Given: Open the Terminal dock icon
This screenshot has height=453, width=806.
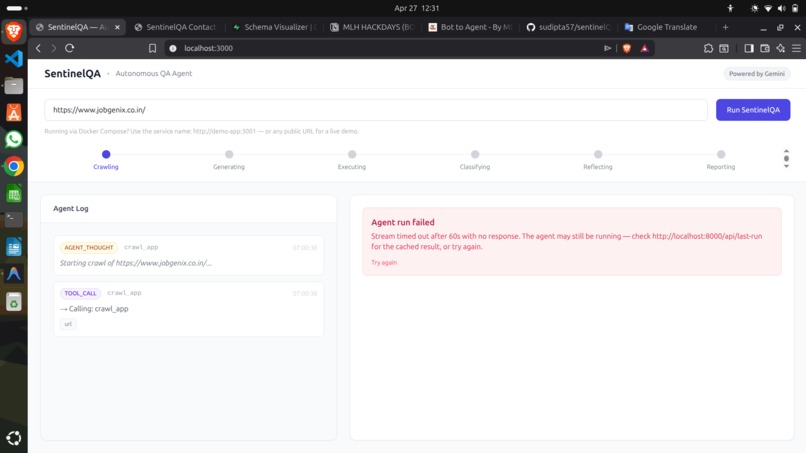Looking at the screenshot, I should [14, 220].
